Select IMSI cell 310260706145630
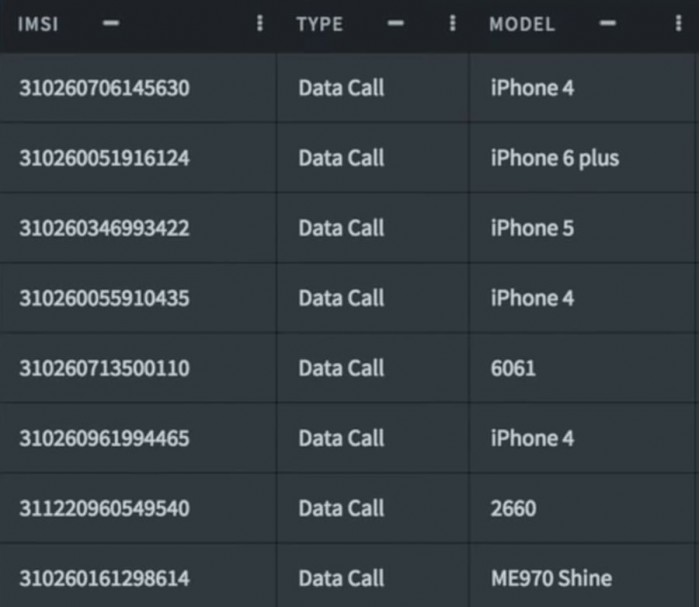The width and height of the screenshot is (700, 607). click(x=104, y=88)
